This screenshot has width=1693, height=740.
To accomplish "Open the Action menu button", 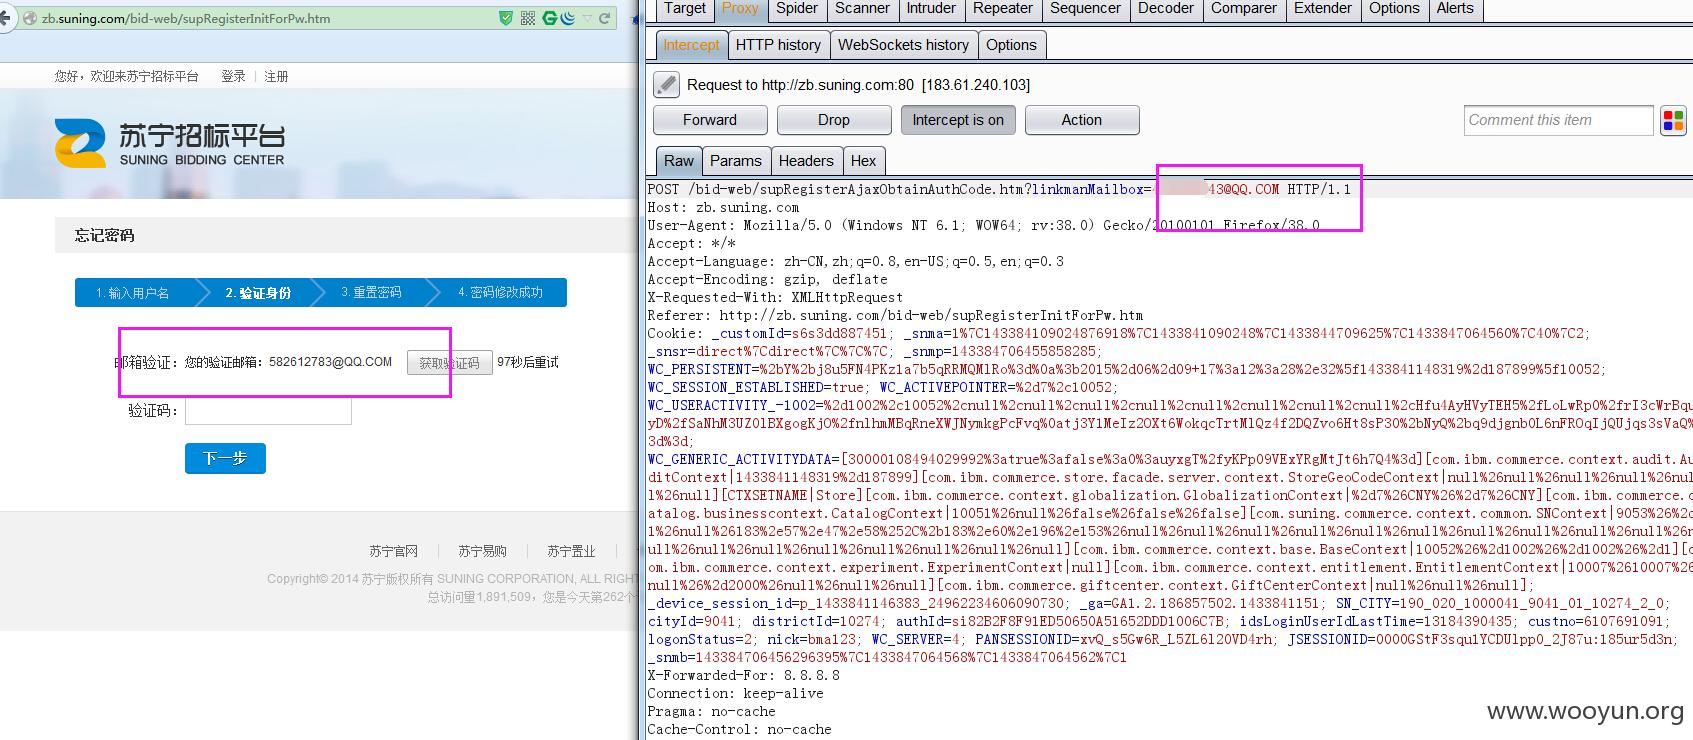I will click(1082, 120).
